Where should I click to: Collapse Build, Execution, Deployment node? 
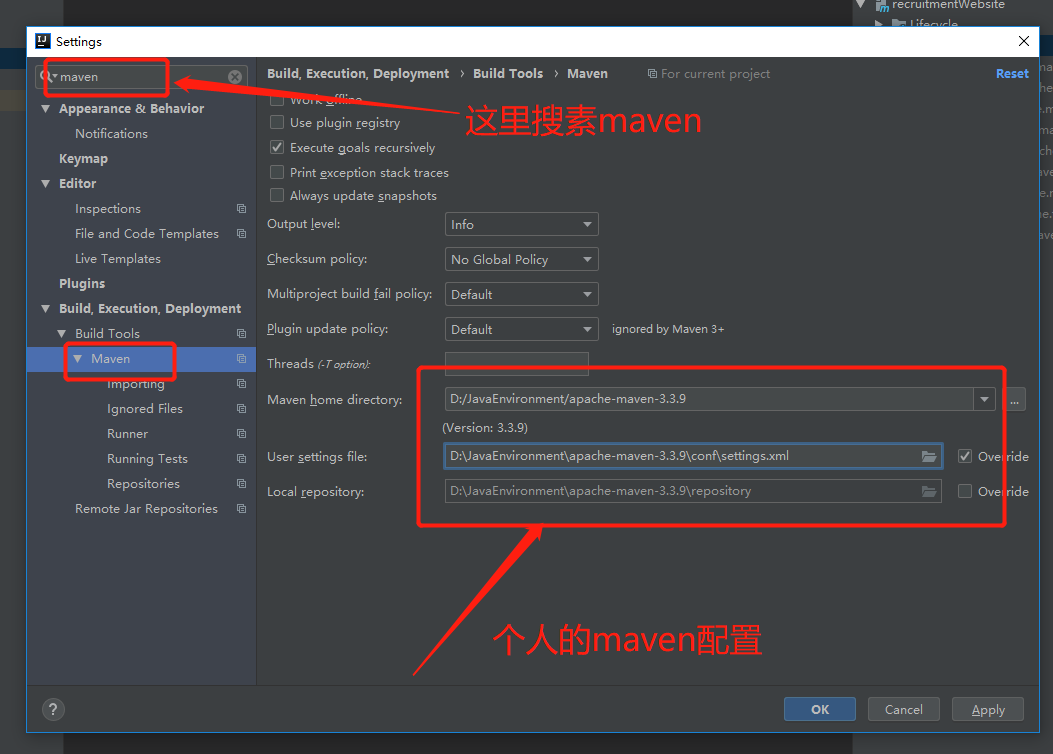(x=46, y=309)
